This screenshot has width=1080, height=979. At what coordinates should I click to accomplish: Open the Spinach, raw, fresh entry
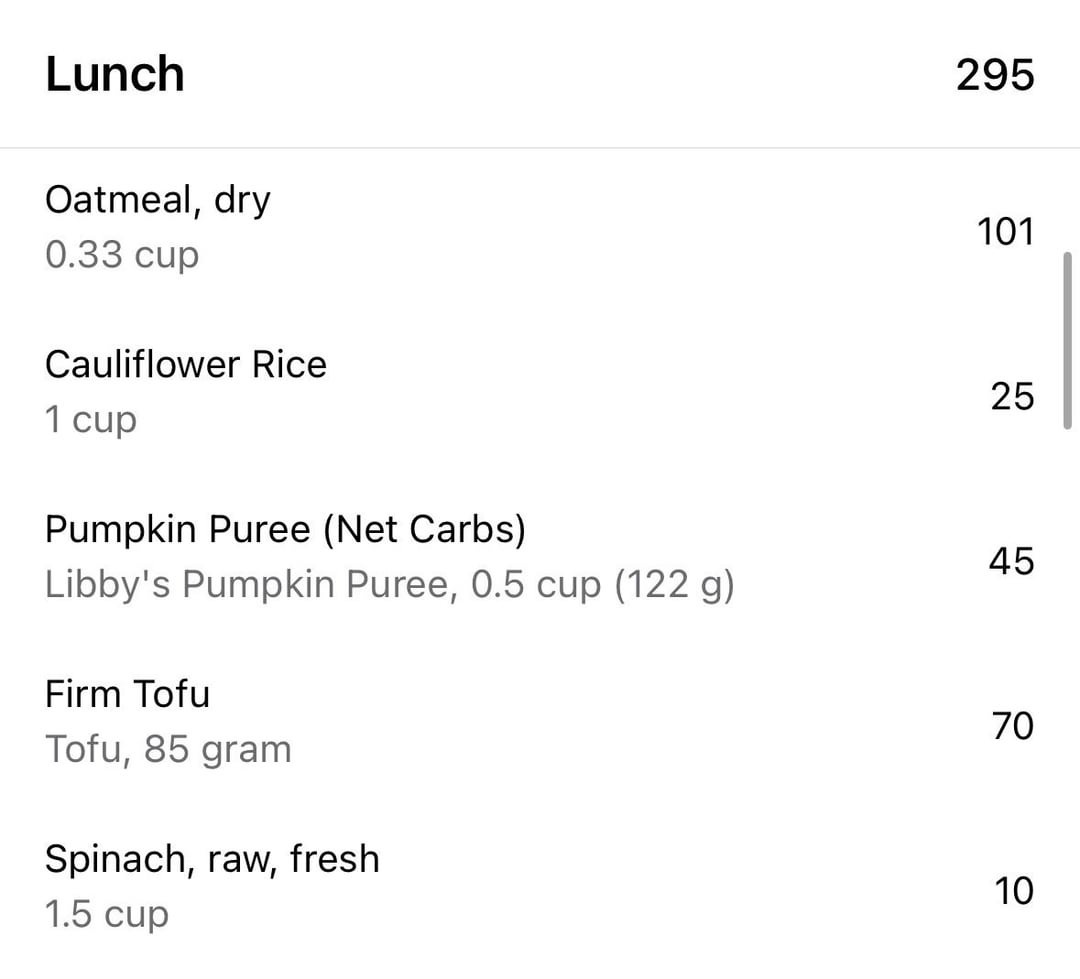[212, 859]
